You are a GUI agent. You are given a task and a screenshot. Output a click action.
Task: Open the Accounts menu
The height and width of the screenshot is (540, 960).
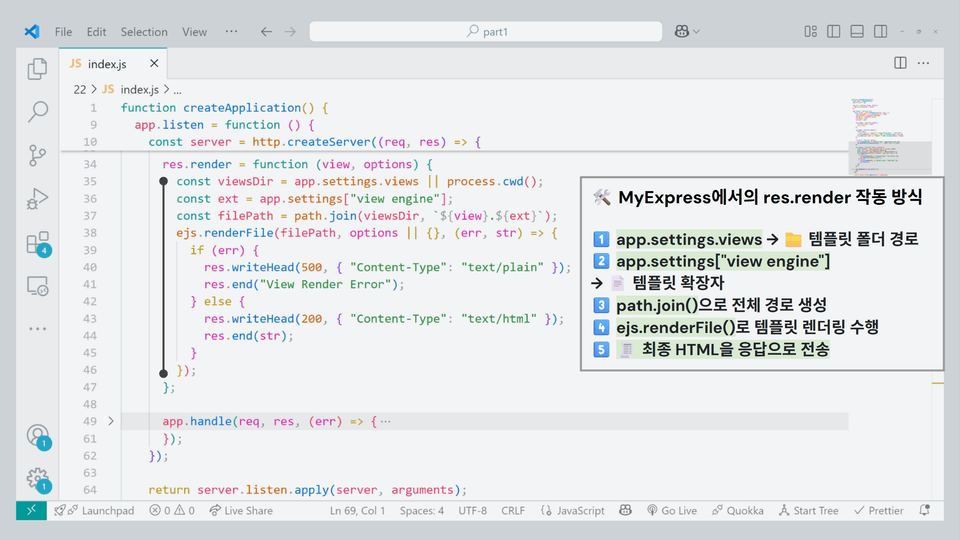[x=38, y=436]
